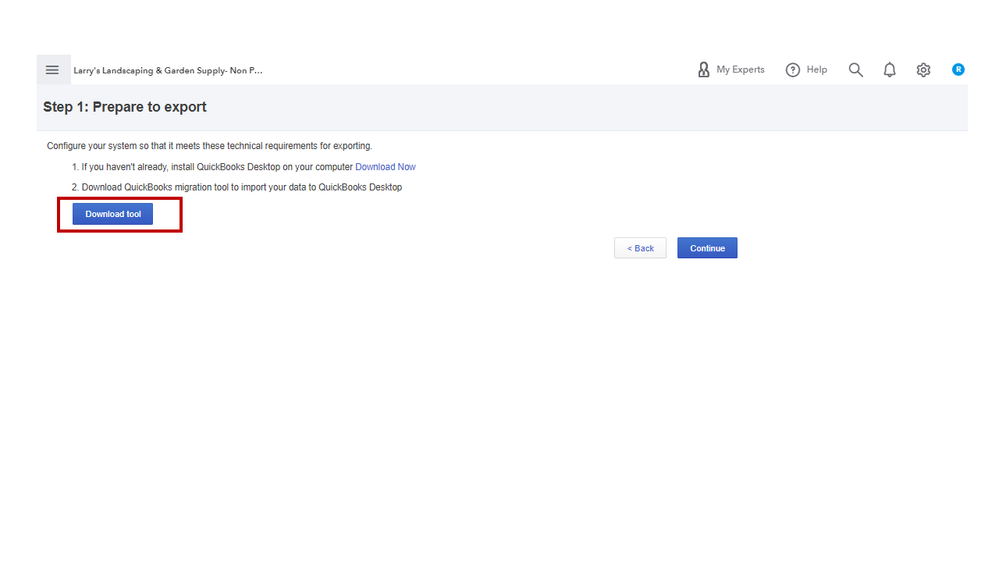The image size is (999, 562).
Task: Click the My Experts label
Action: tap(740, 70)
